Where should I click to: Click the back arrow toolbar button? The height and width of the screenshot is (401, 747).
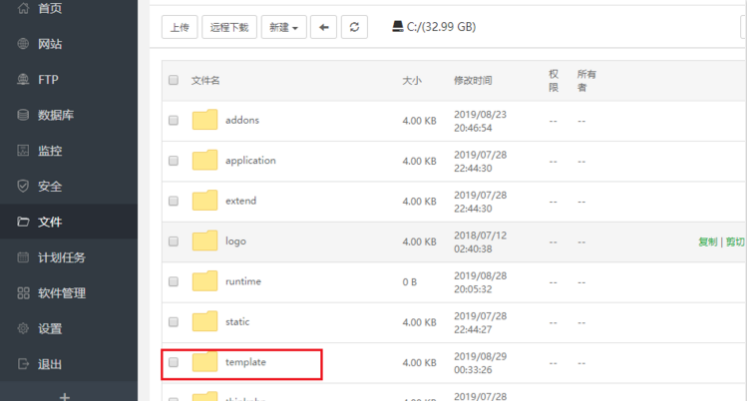323,28
